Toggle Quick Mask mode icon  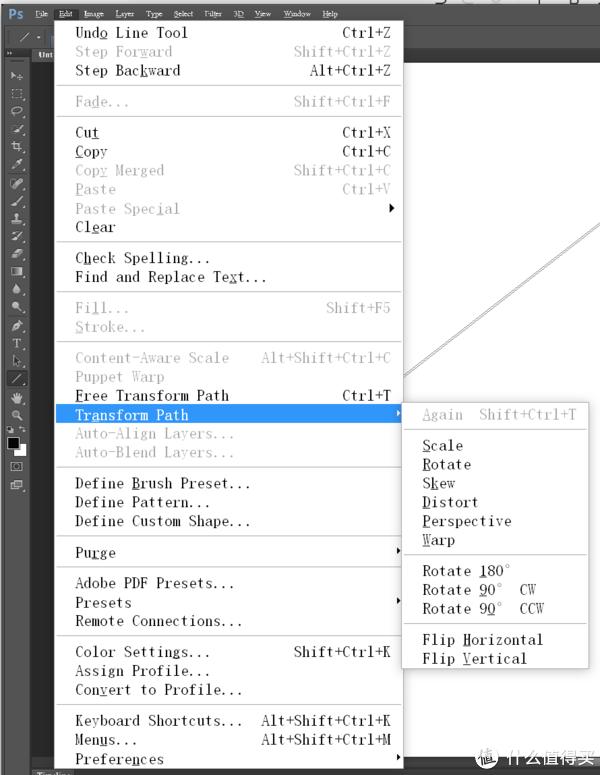(16, 467)
